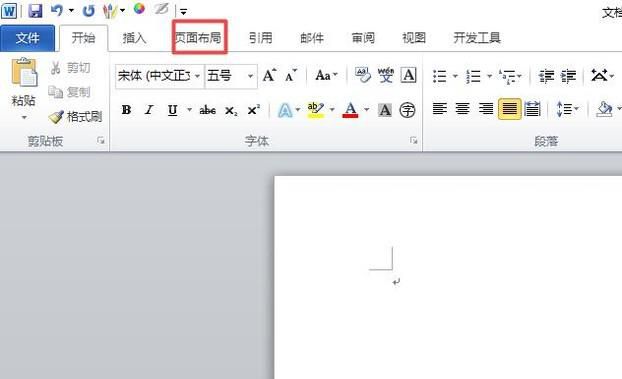Click the Grow Font icon

point(270,75)
